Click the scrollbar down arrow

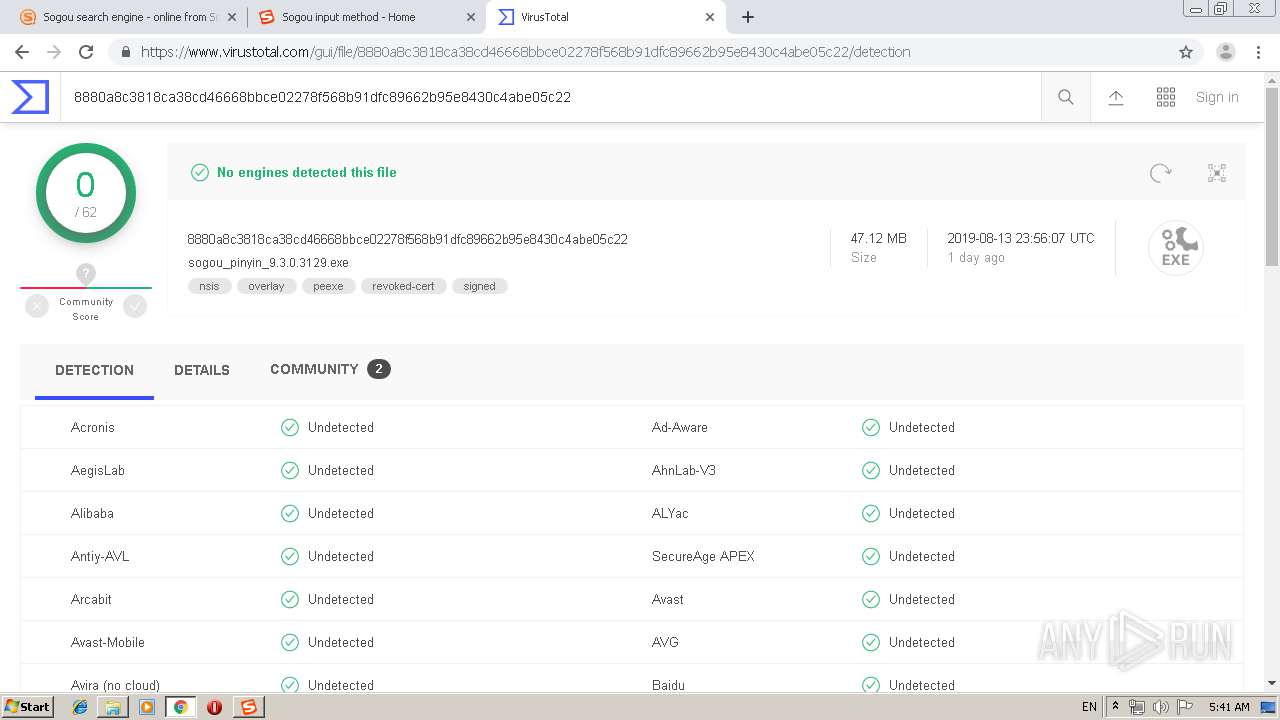tap(1272, 683)
